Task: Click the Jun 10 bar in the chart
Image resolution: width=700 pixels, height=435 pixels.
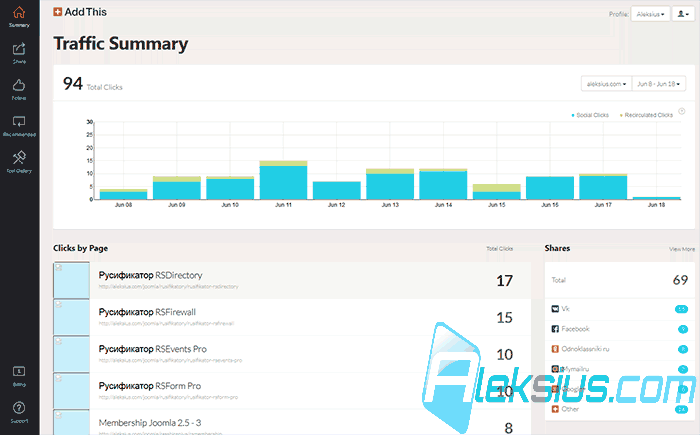Action: point(230,188)
